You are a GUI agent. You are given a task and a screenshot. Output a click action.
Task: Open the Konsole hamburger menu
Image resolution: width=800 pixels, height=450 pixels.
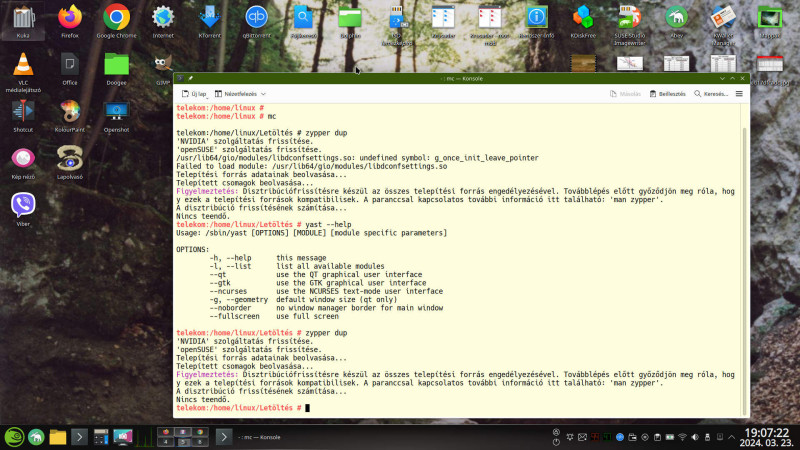(x=739, y=94)
